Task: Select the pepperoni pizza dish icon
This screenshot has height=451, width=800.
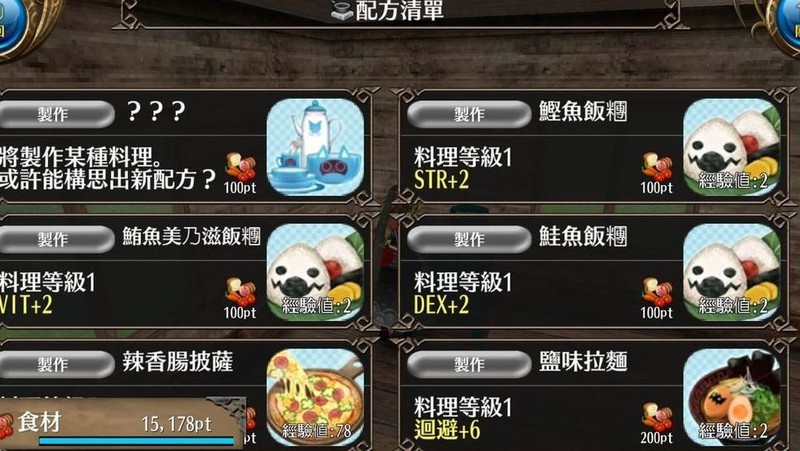Action: 315,397
